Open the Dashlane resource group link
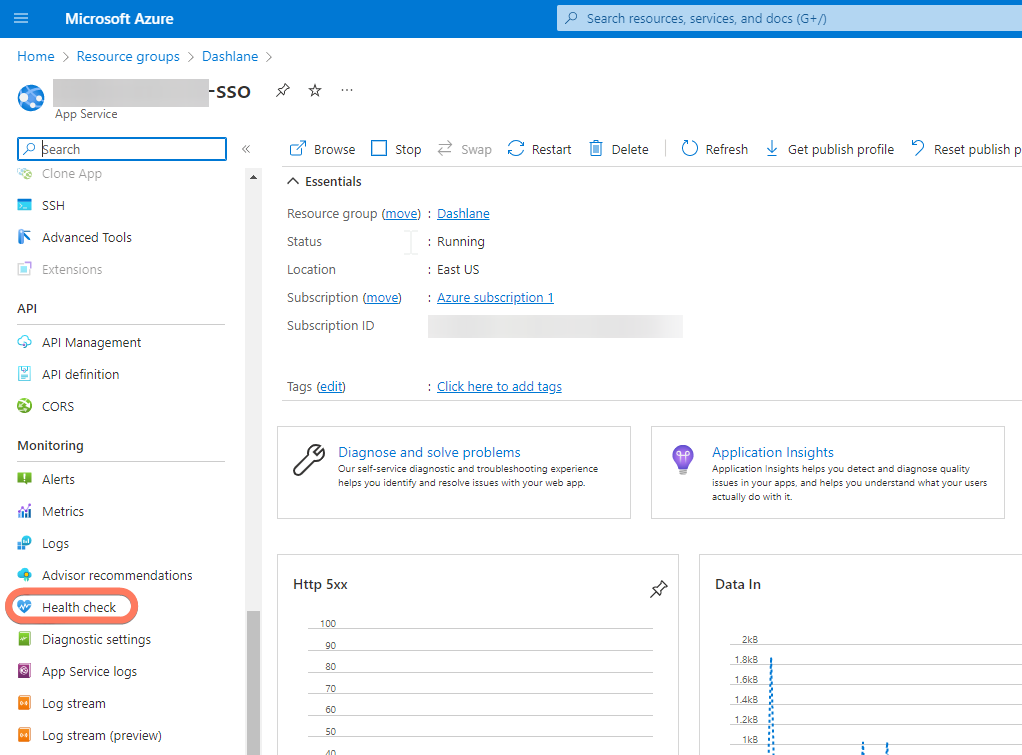Image resolution: width=1022 pixels, height=755 pixels. (463, 213)
